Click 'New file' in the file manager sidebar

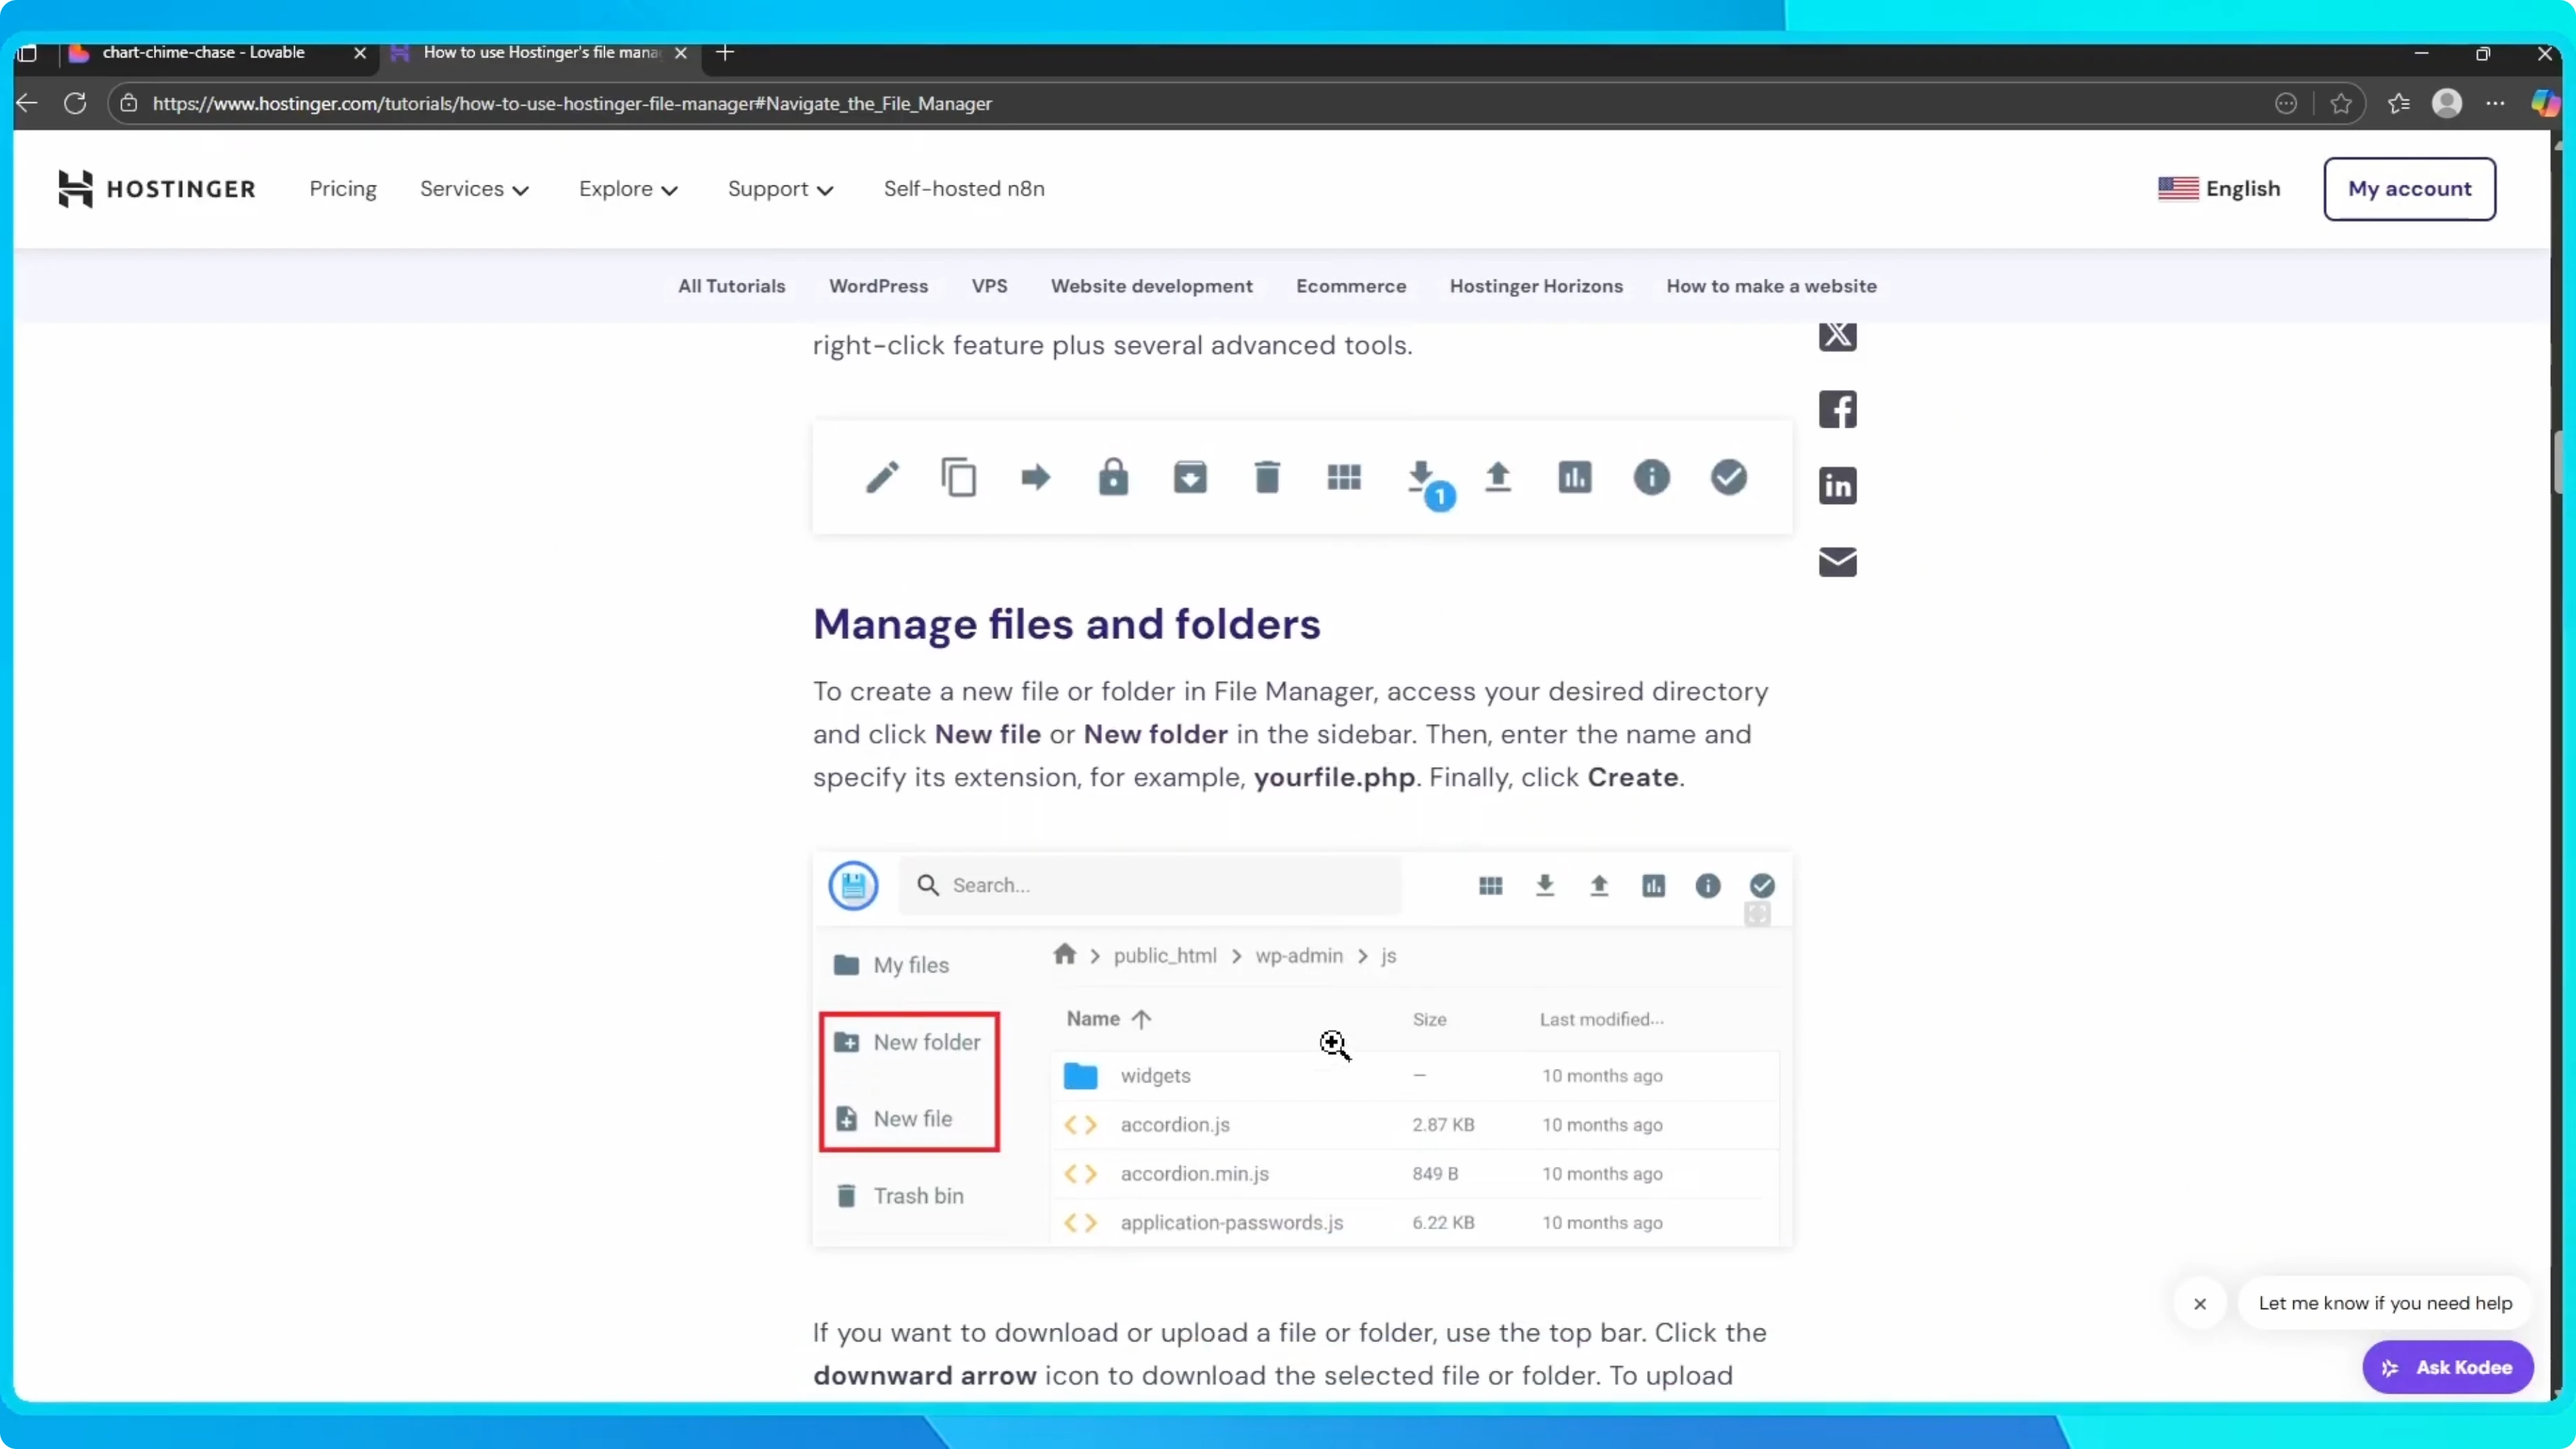(x=894, y=1119)
